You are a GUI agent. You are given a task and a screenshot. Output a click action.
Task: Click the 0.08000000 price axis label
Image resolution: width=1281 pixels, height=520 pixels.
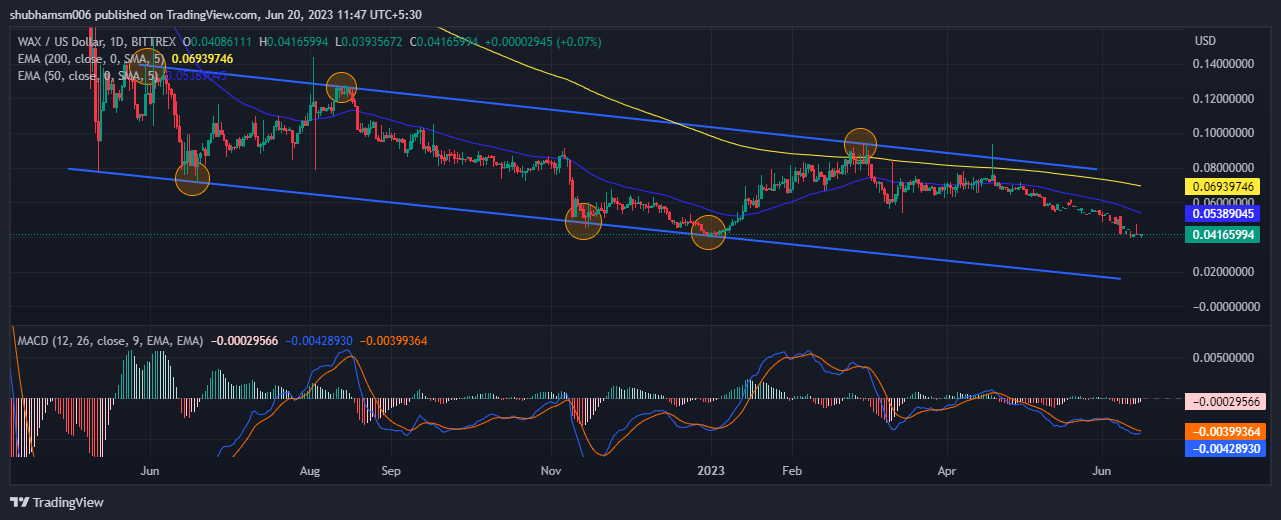(x=1225, y=168)
